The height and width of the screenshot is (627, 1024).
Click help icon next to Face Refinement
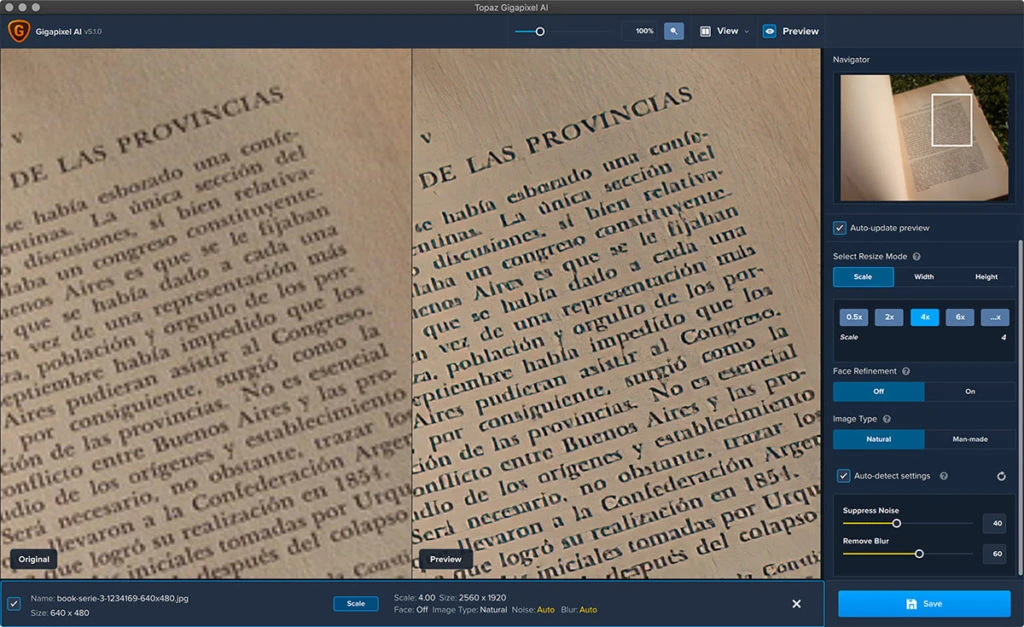click(906, 371)
